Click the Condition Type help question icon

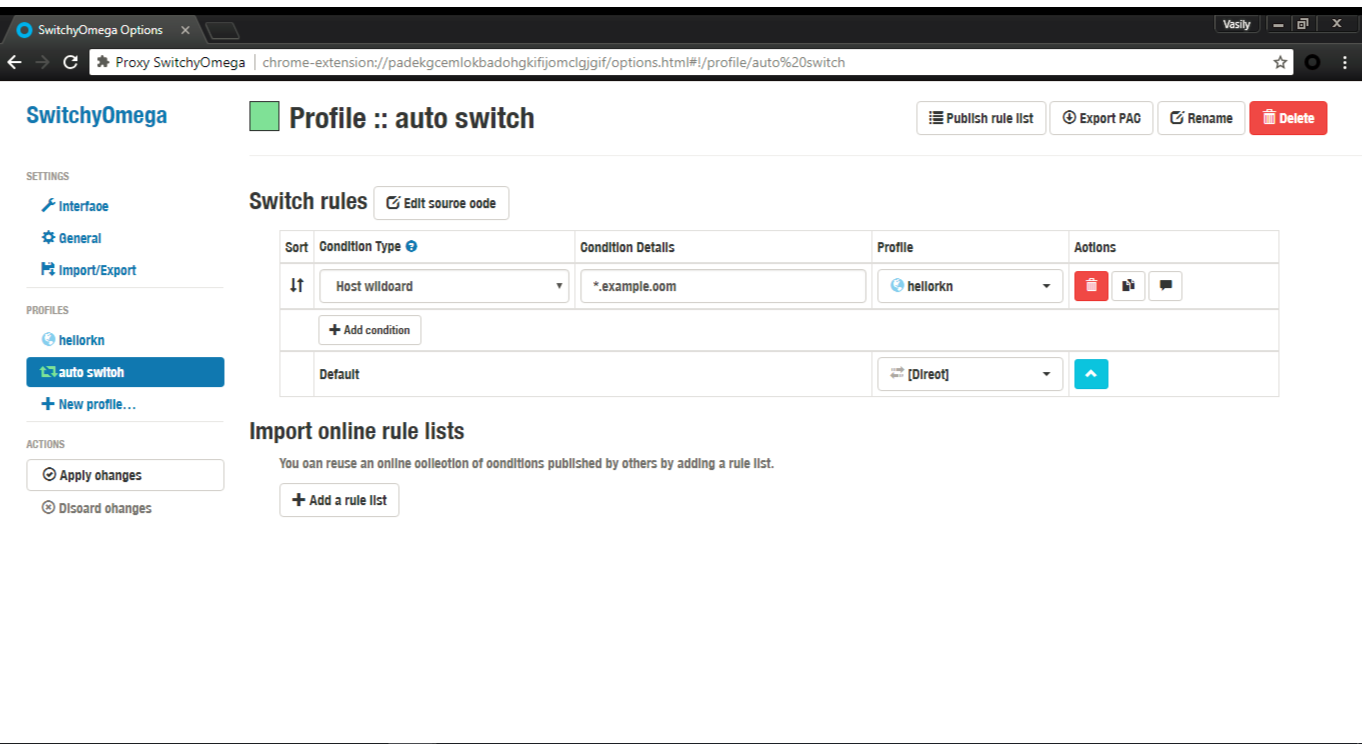point(411,247)
